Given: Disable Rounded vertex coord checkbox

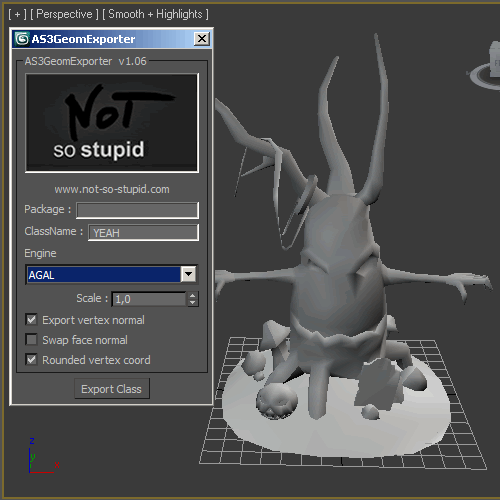Looking at the screenshot, I should click(31, 360).
